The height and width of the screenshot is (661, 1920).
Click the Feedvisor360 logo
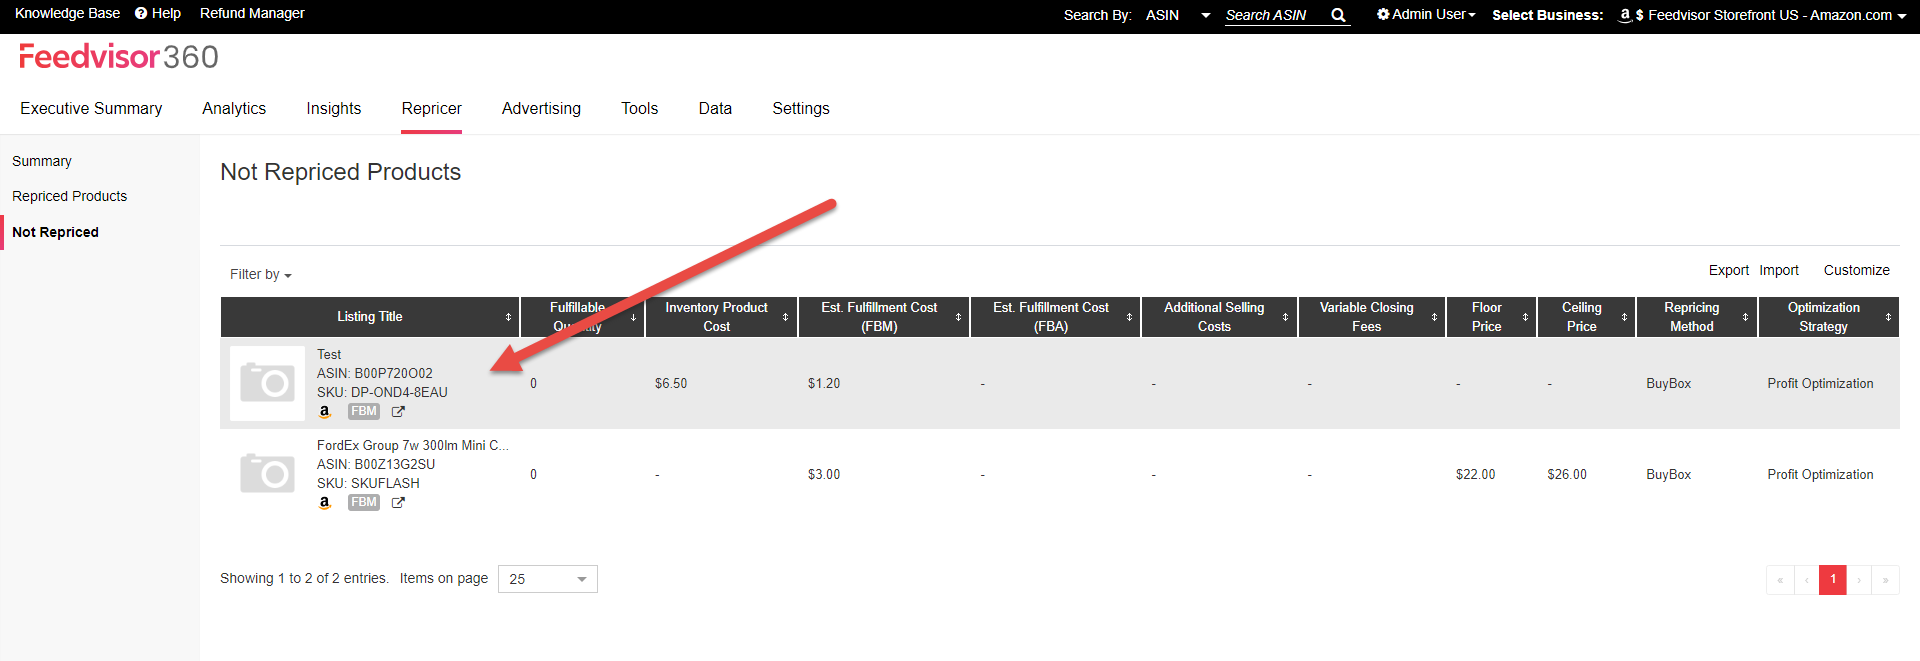click(x=119, y=57)
